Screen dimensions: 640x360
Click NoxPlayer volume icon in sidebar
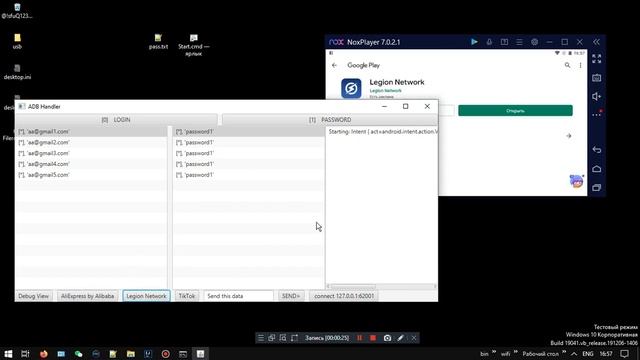point(596,96)
